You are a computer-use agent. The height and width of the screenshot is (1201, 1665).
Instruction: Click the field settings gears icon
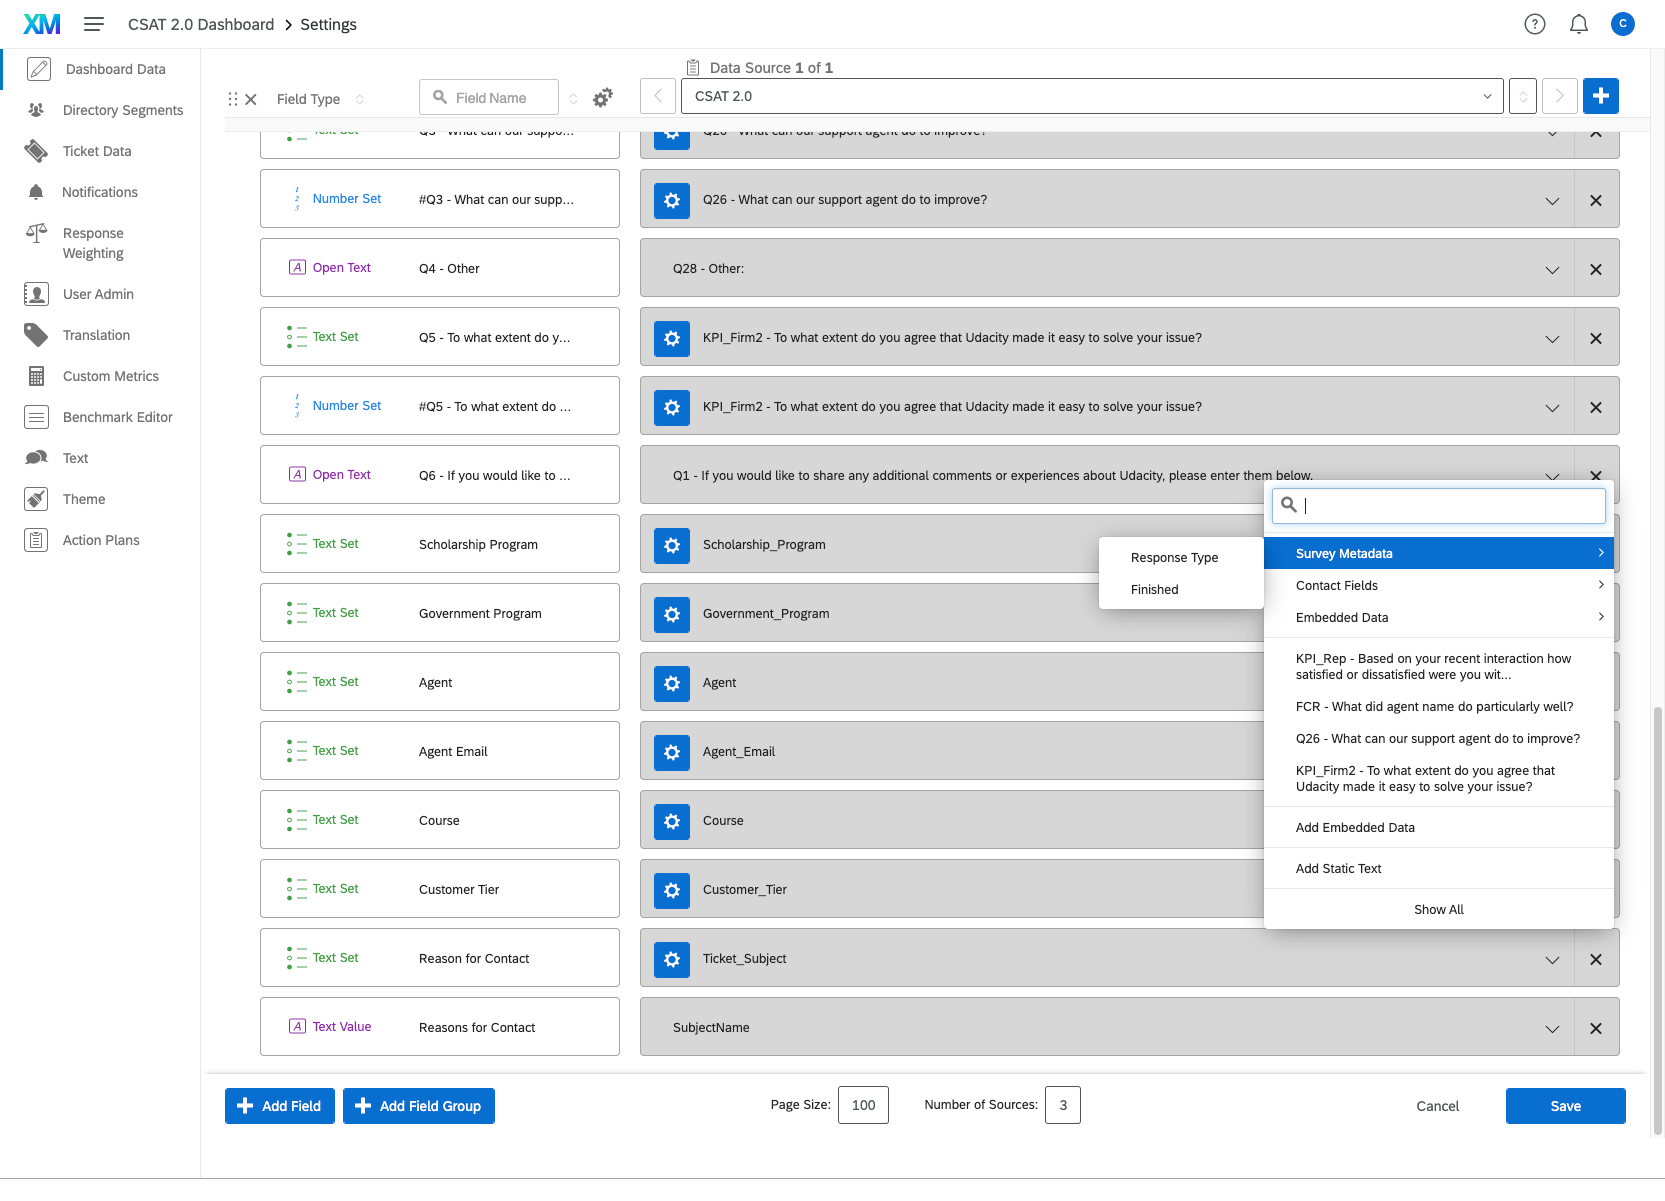point(603,98)
